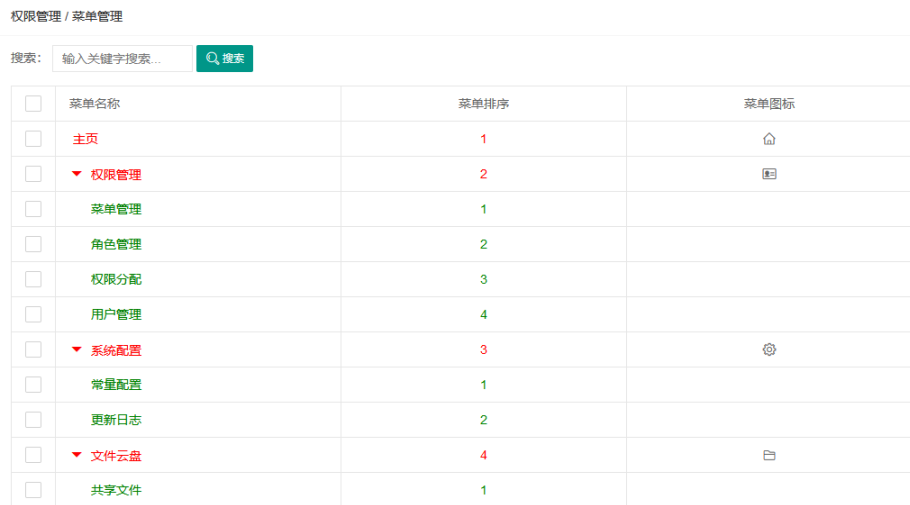Tick the checkbox for 角色管理 row
The width and height of the screenshot is (910, 505).
pos(33,244)
